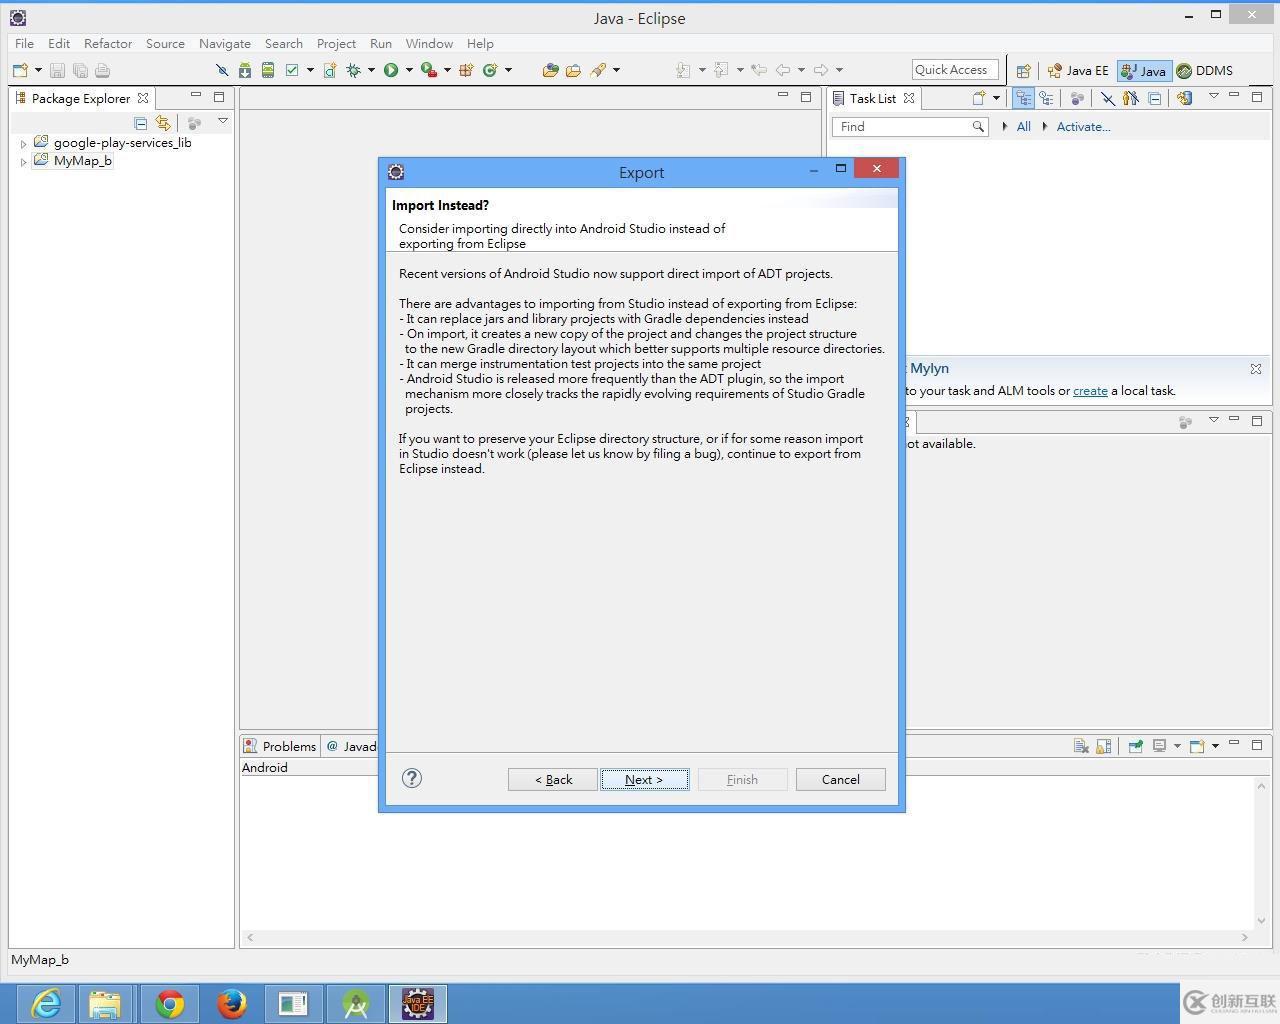Open Internet Explorer from the taskbar
This screenshot has width=1280, height=1024.
coord(45,1003)
